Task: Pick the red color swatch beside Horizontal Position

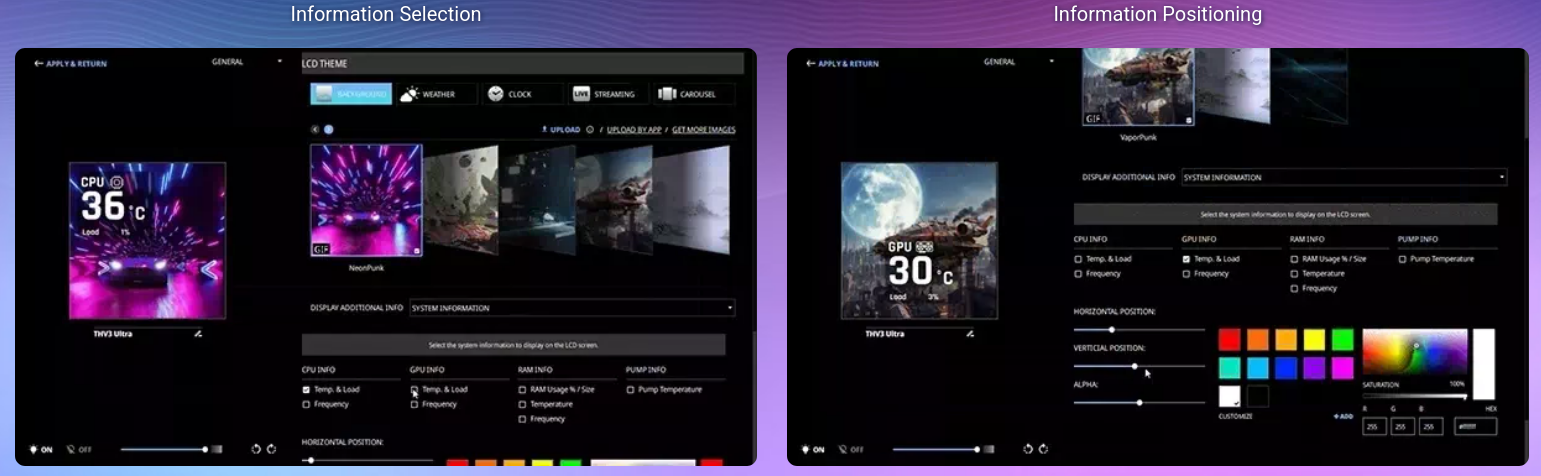Action: (1229, 340)
